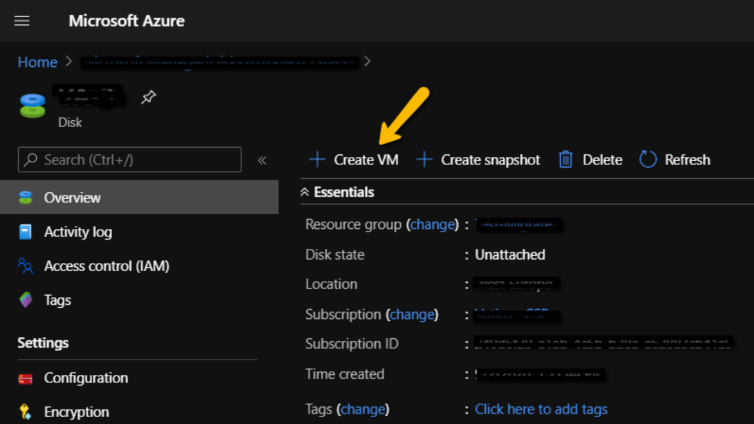This screenshot has width=754, height=424.
Task: Open the Overview menu item
Action: coord(139,198)
